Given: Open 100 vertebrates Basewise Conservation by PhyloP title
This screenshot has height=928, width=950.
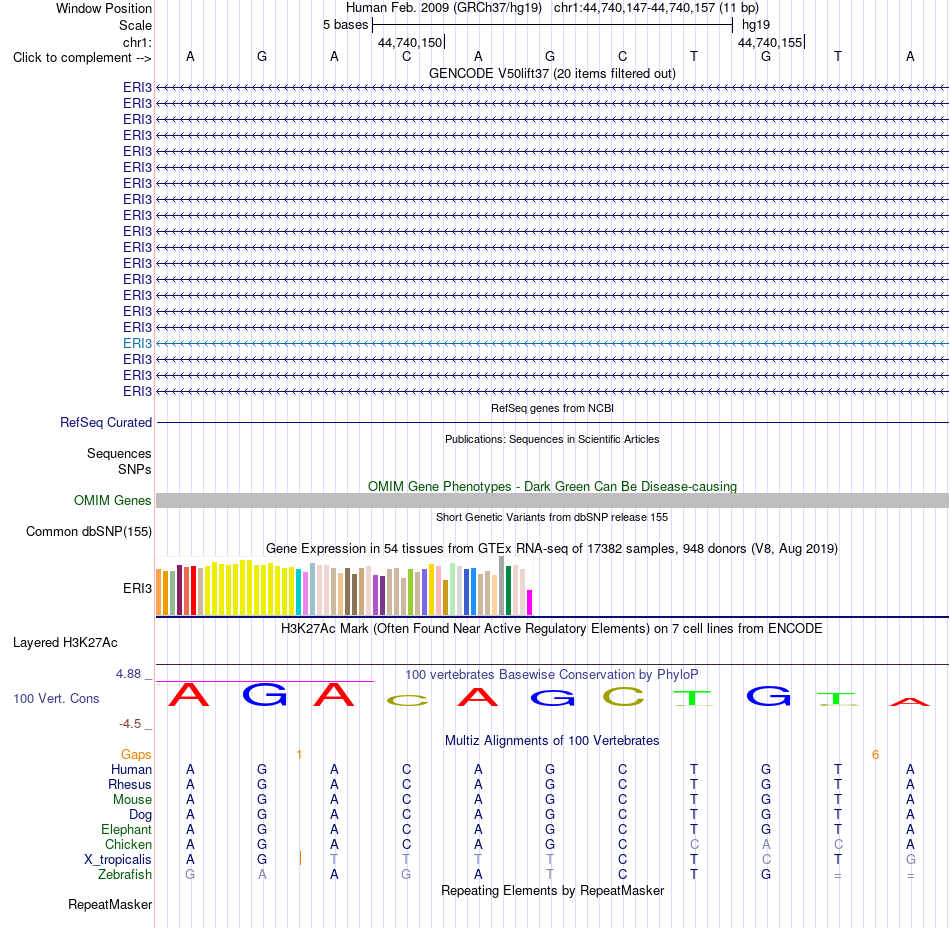Looking at the screenshot, I should (x=552, y=674).
